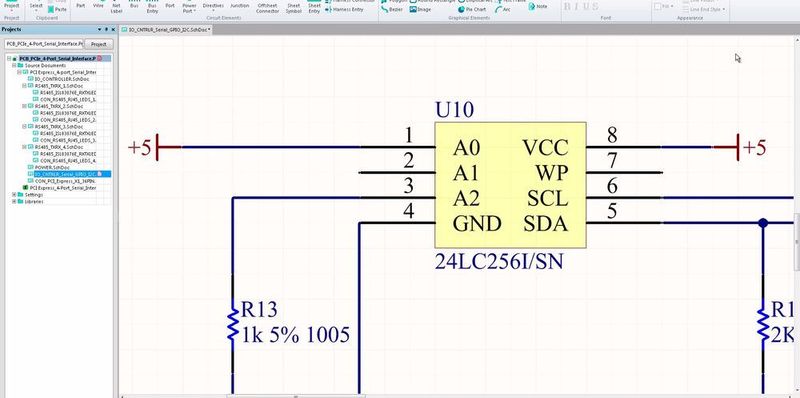
Task: Open the Projects panel options arrow
Action: (99, 30)
